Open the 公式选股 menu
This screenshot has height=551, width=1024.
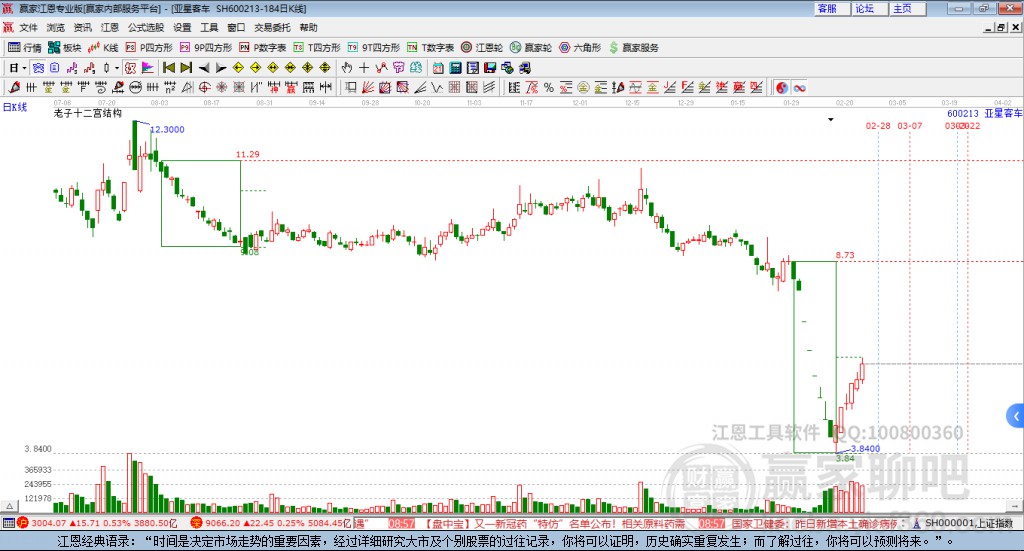146,27
